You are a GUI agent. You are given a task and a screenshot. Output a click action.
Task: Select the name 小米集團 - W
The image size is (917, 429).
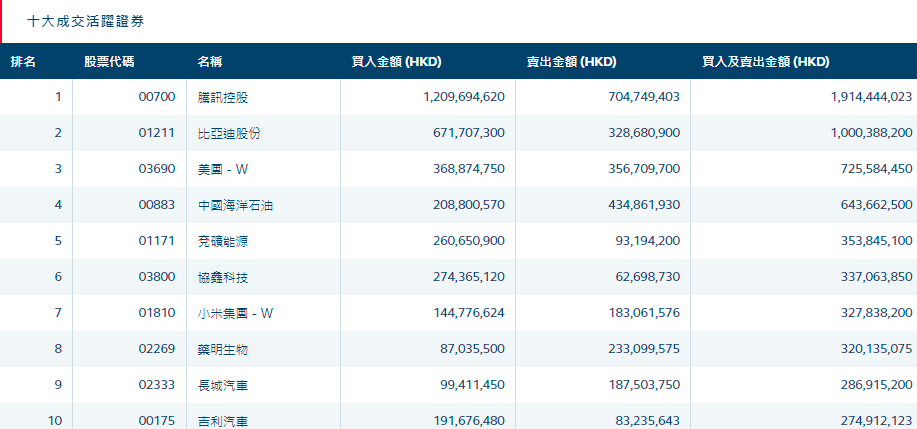click(x=235, y=313)
